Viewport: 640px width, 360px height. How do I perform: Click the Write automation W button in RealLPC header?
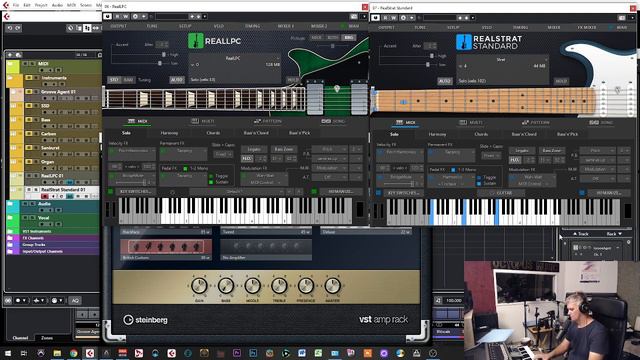126,16
